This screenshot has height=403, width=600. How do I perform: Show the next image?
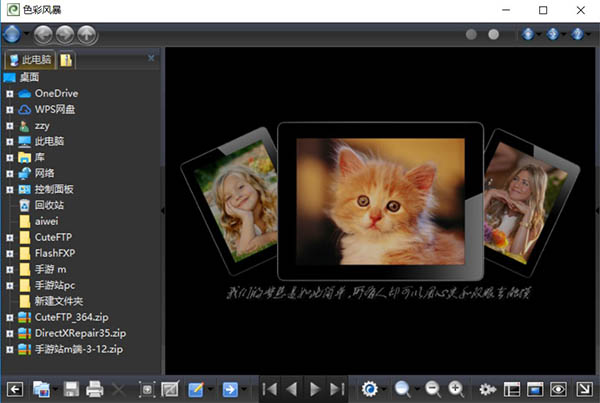[315, 389]
